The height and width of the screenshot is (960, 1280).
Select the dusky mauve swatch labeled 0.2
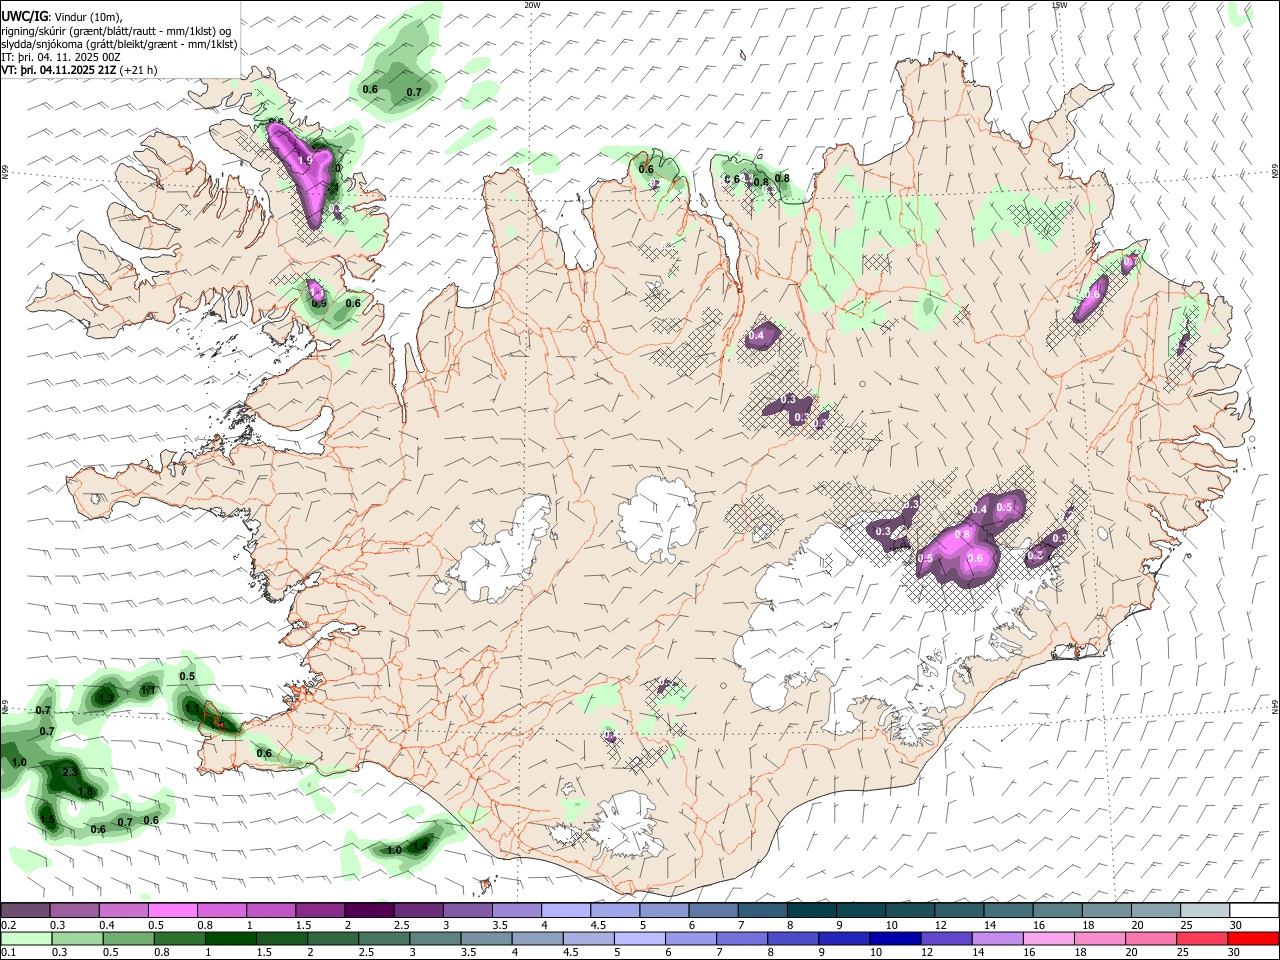pyautogui.click(x=25, y=911)
